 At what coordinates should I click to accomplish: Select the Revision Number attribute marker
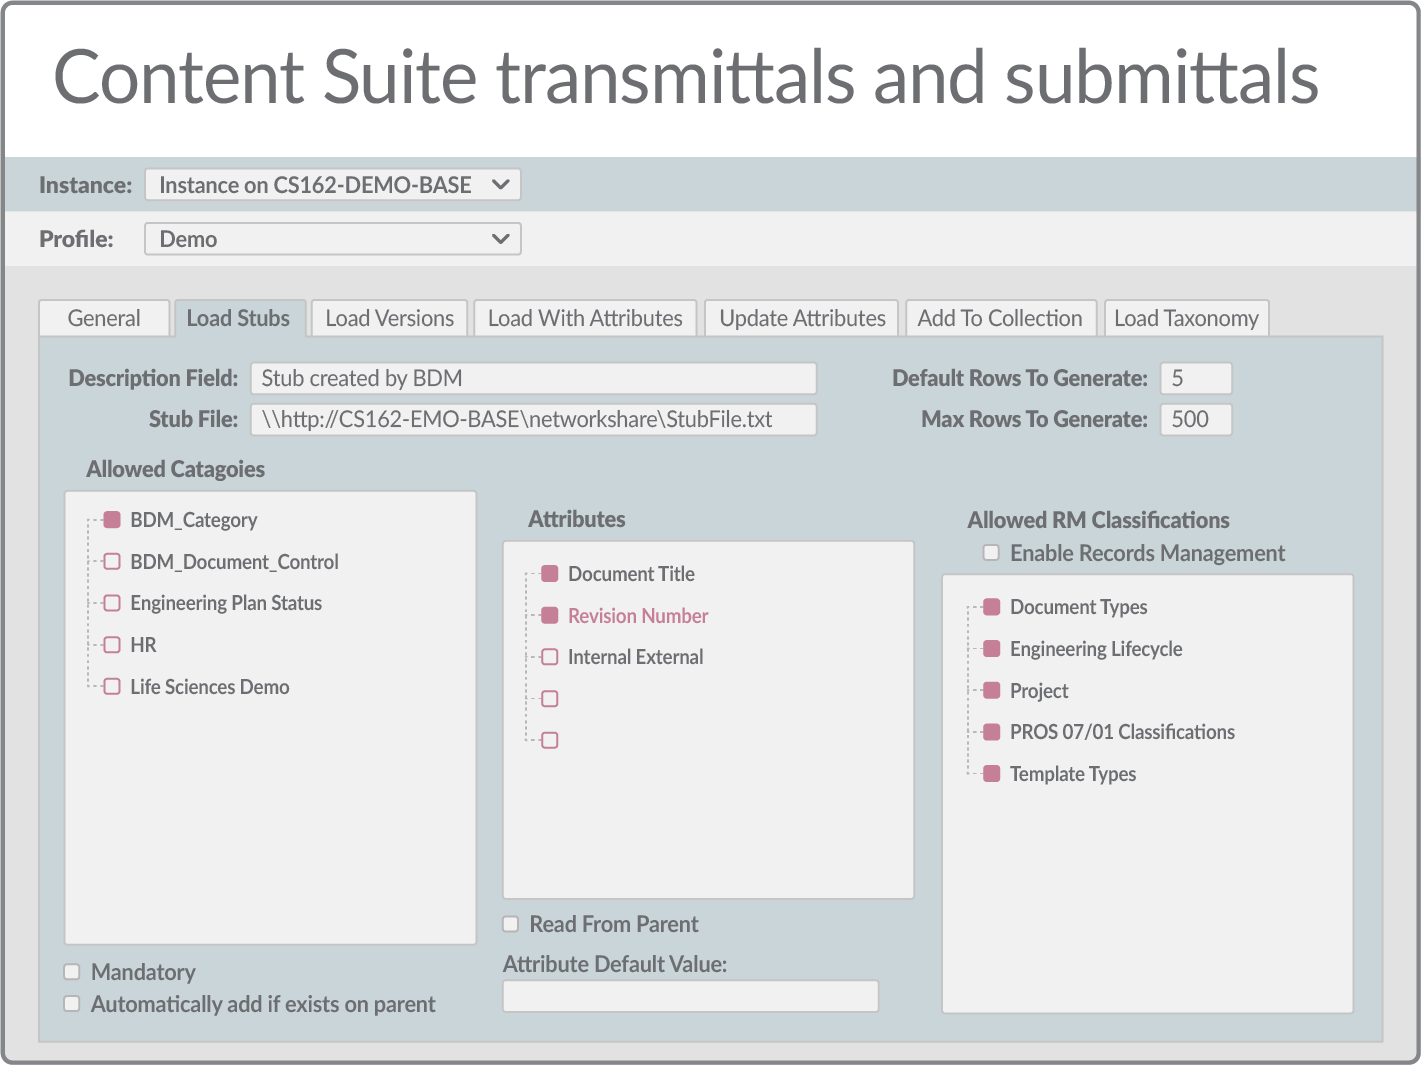point(550,615)
